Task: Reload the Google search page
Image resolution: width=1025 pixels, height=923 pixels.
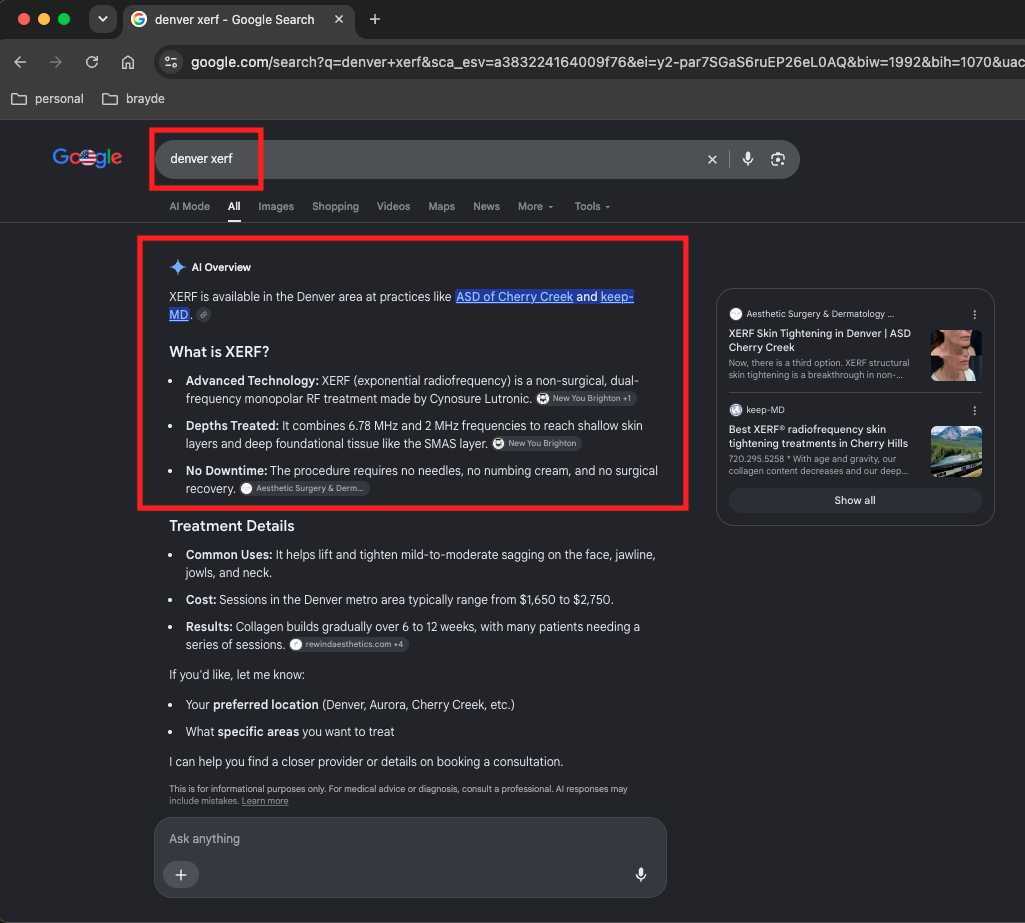Action: [x=92, y=62]
